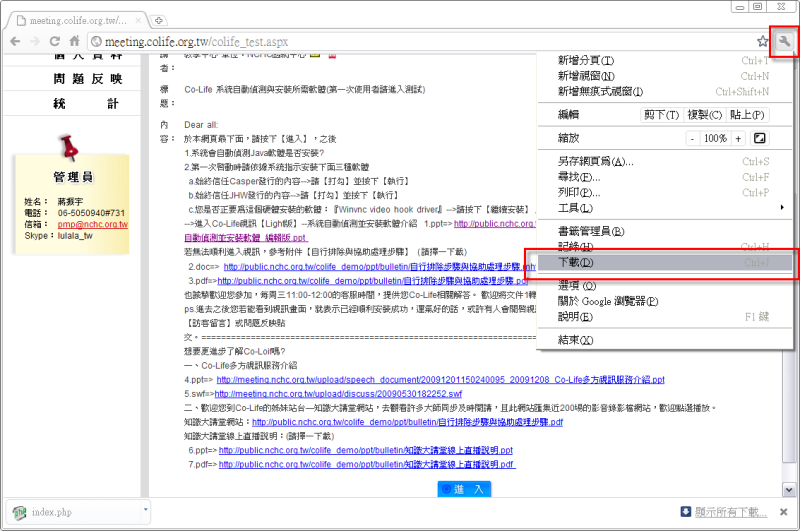Image resolution: width=800 pixels, height=531 pixels.
Task: Reload the page with the refresh icon
Action: pyautogui.click(x=55, y=41)
